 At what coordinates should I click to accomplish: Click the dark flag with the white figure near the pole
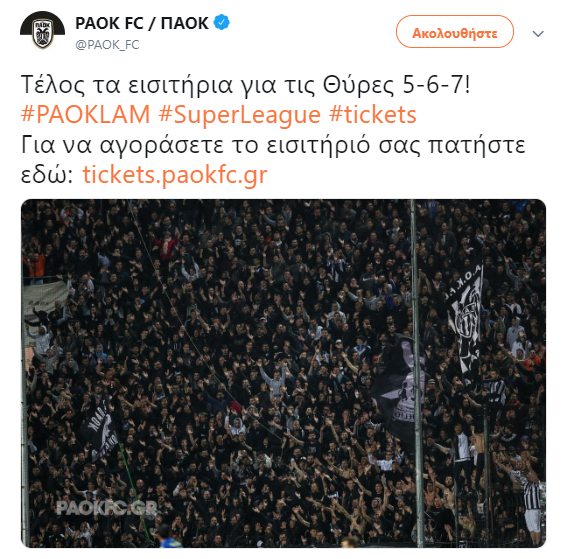[x=399, y=390]
